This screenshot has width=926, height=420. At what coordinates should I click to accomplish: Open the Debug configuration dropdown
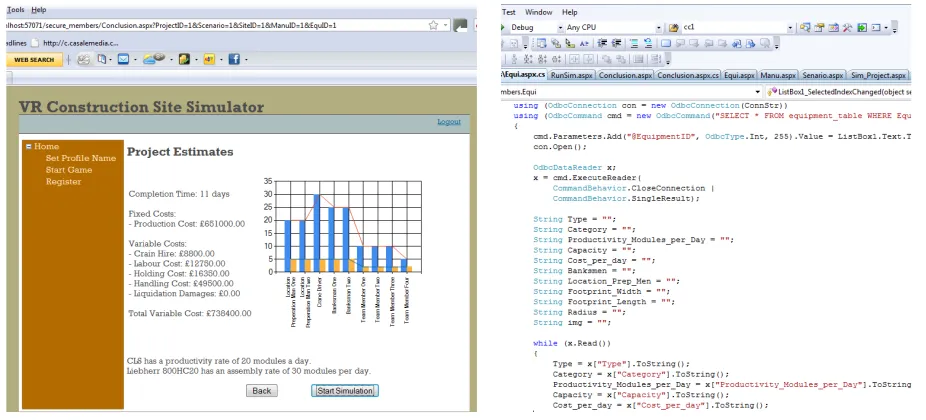coord(560,28)
